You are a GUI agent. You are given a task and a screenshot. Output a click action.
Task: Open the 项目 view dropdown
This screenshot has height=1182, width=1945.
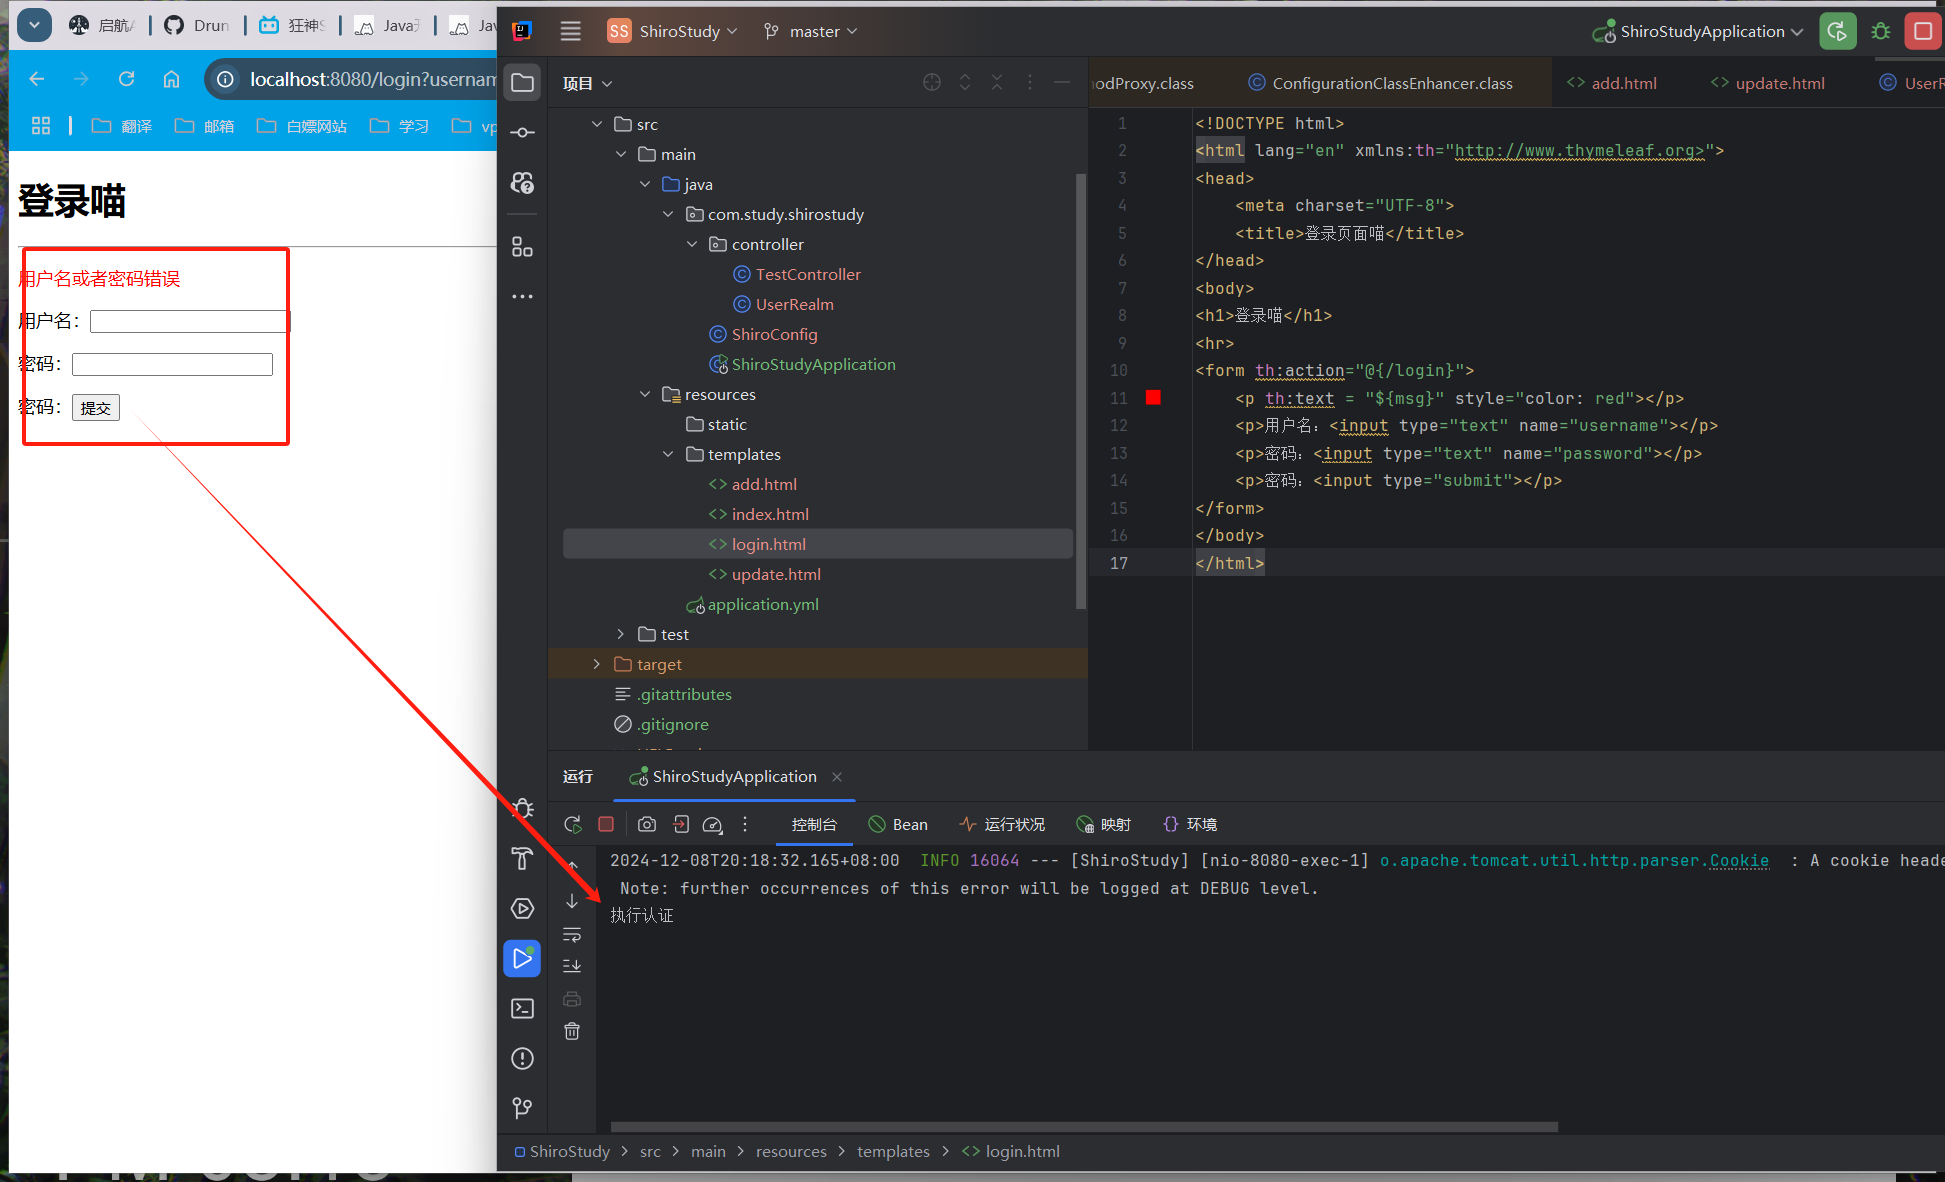pos(587,83)
